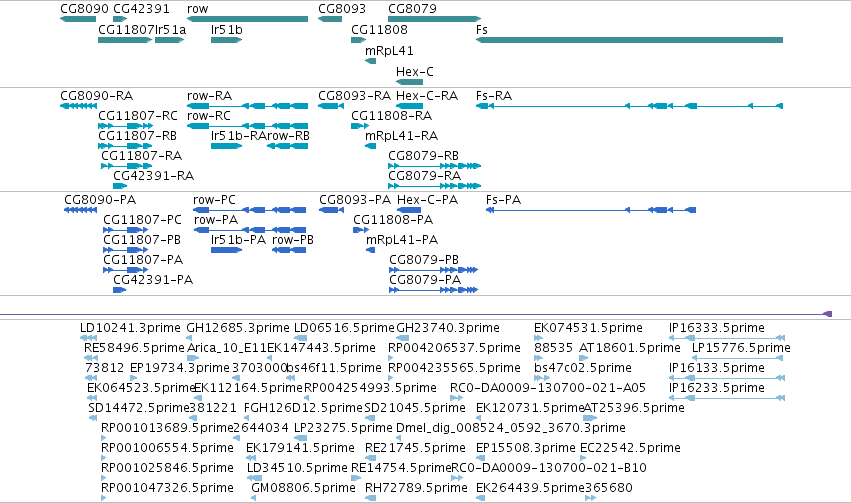Image resolution: width=851 pixels, height=503 pixels.
Task: Click the CG11807-RC transcript
Action: tap(125, 126)
